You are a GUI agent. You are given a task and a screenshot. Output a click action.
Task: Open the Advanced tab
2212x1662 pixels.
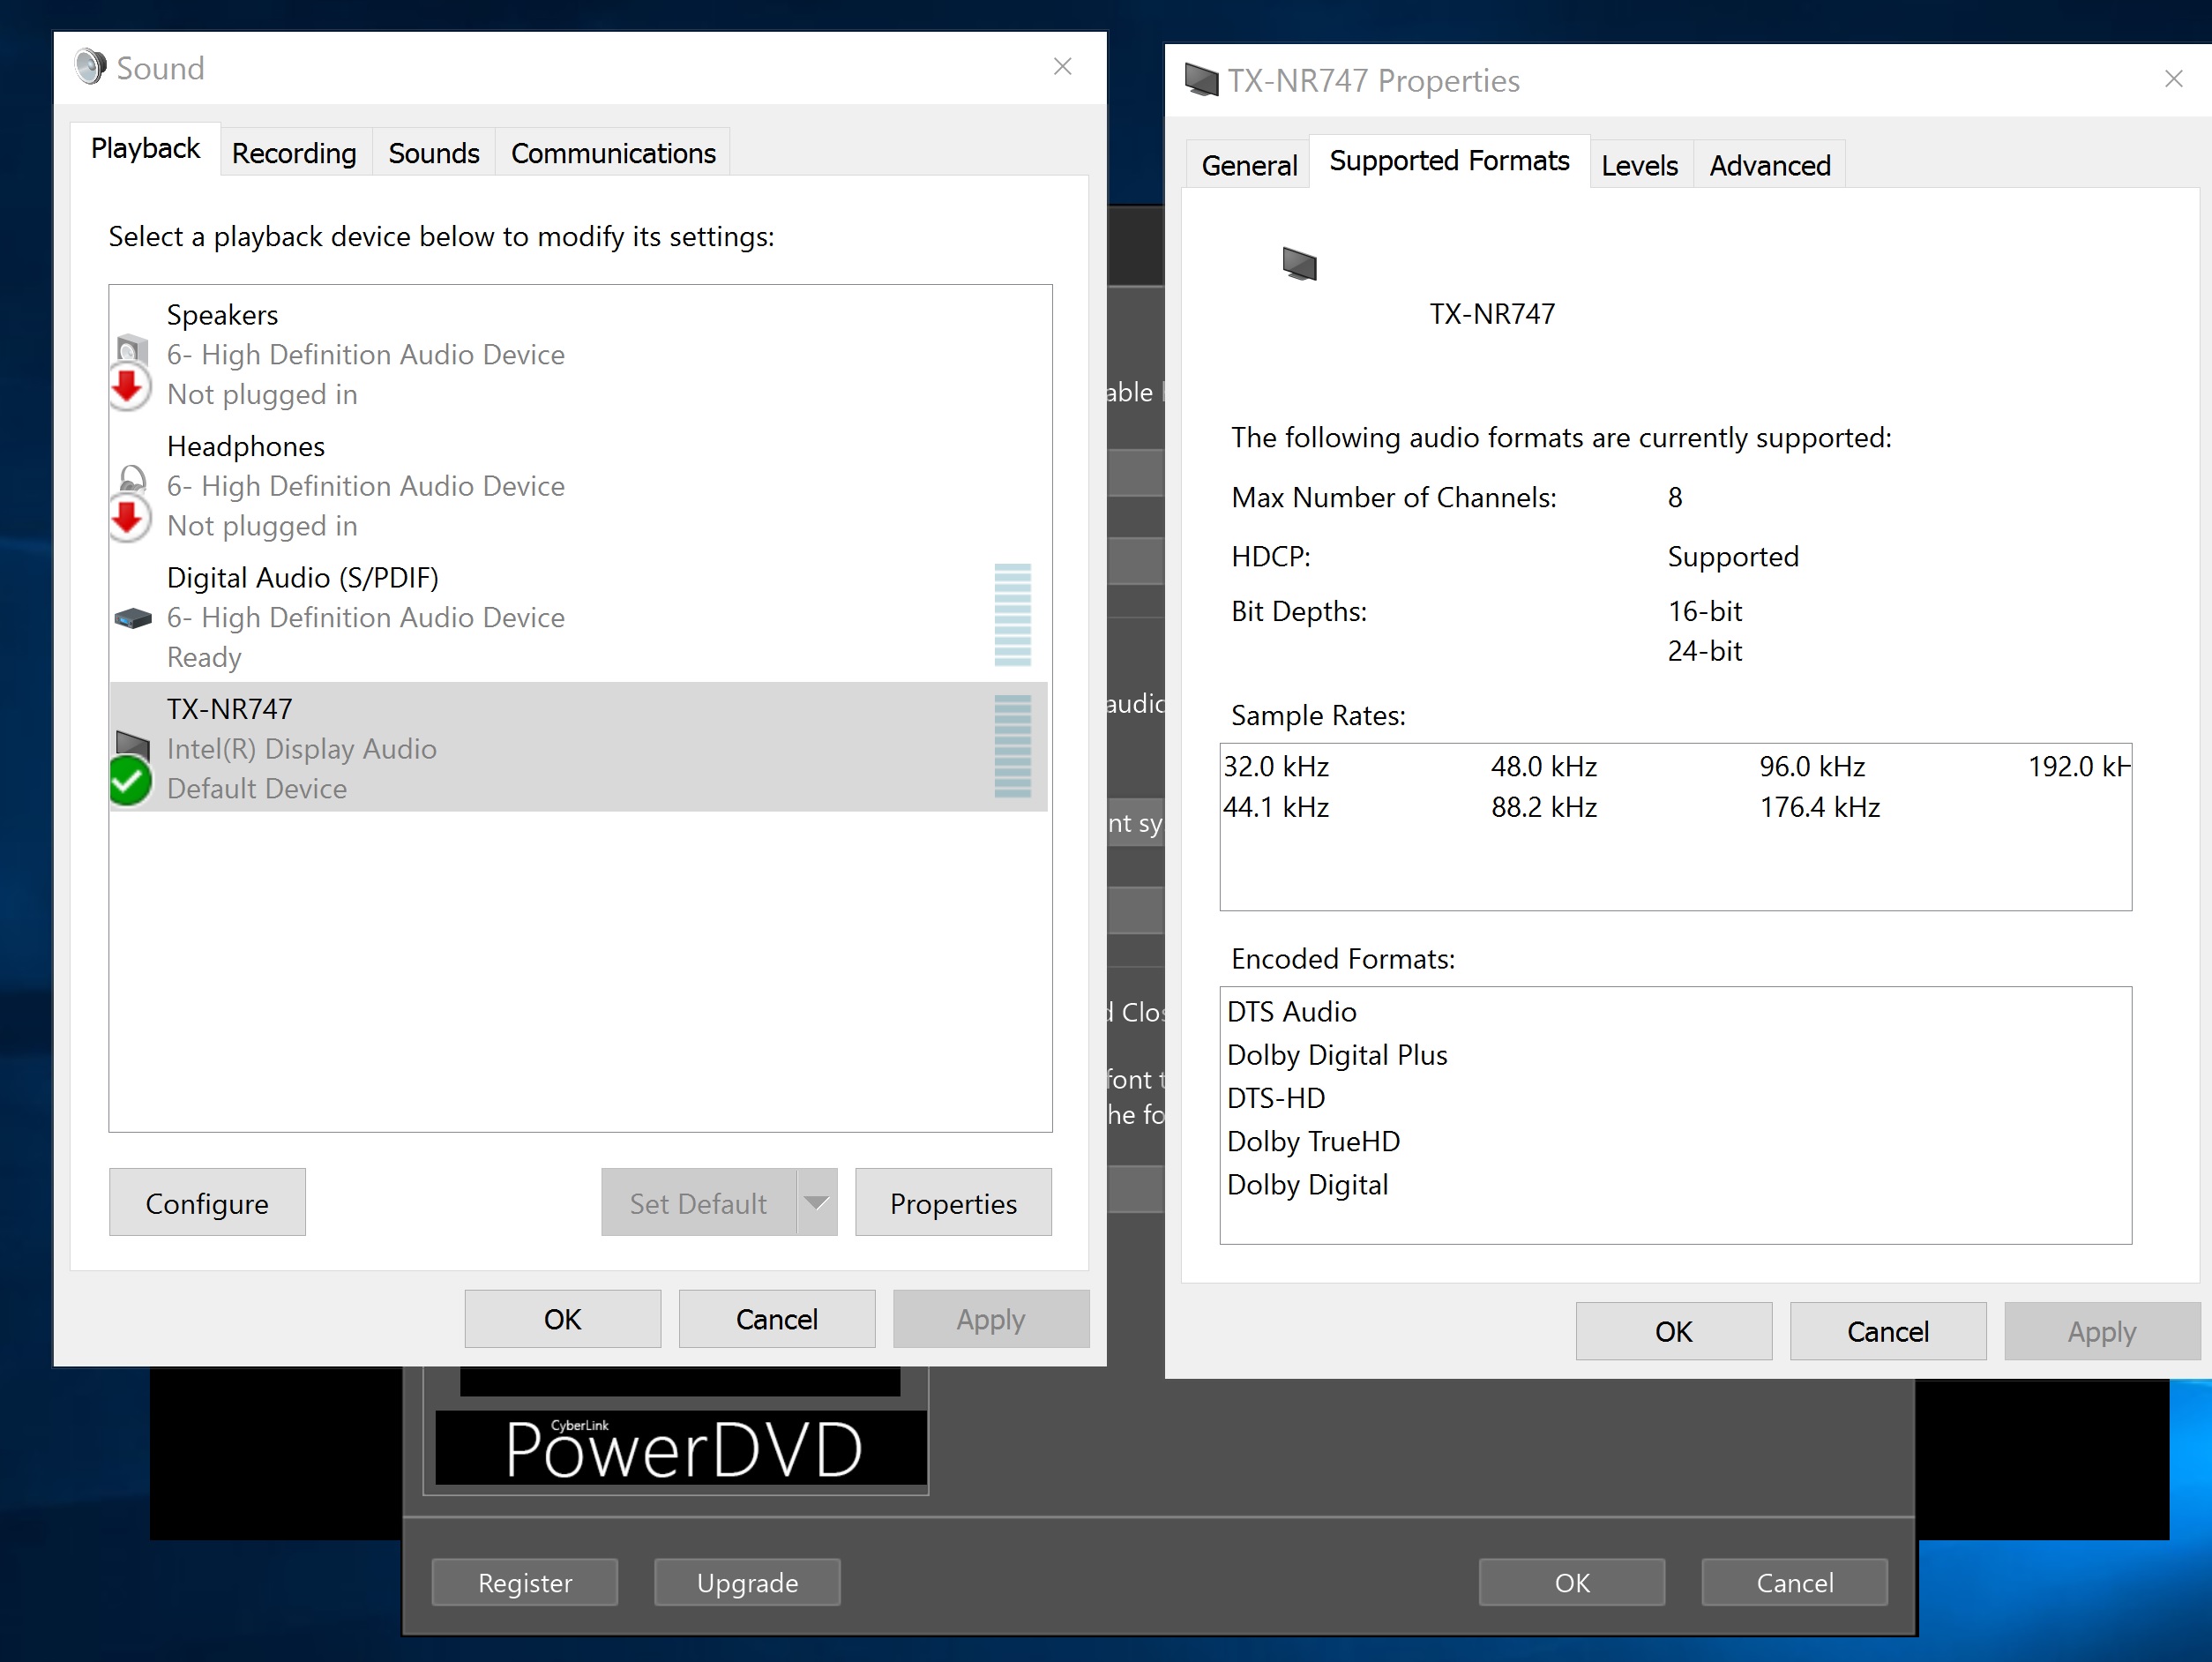(x=1770, y=165)
